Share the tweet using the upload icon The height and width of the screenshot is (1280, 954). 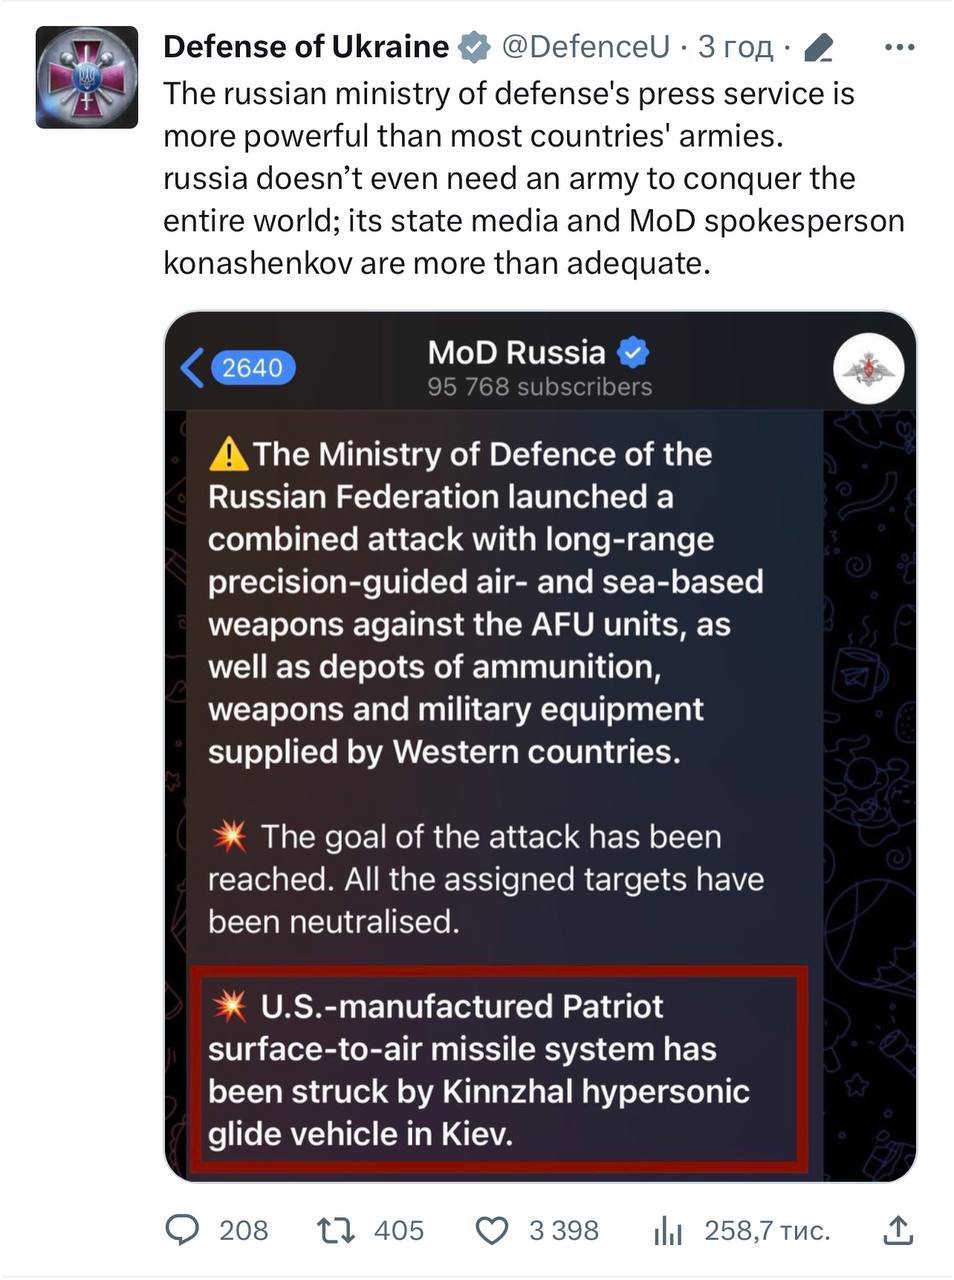[x=898, y=1230]
